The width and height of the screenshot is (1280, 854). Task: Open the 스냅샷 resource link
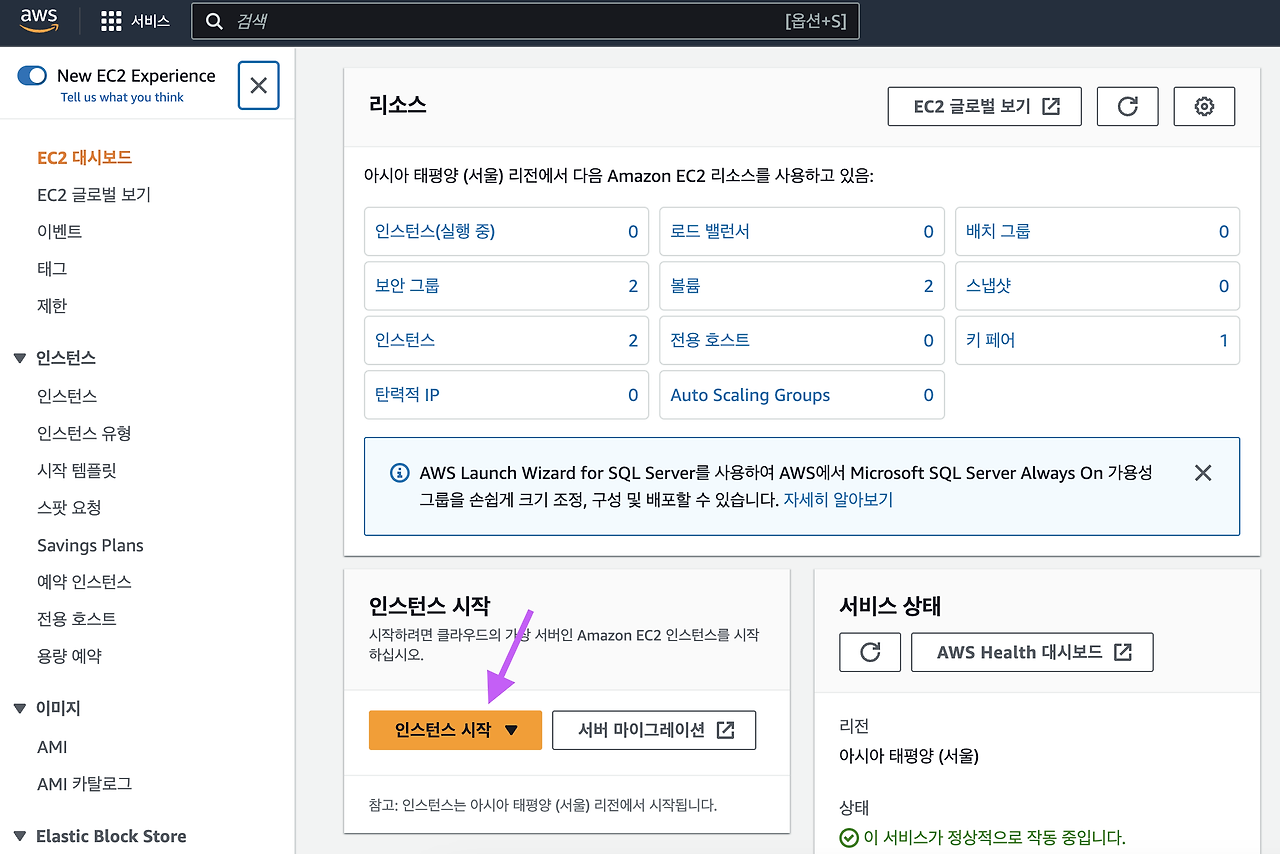[x=988, y=286]
